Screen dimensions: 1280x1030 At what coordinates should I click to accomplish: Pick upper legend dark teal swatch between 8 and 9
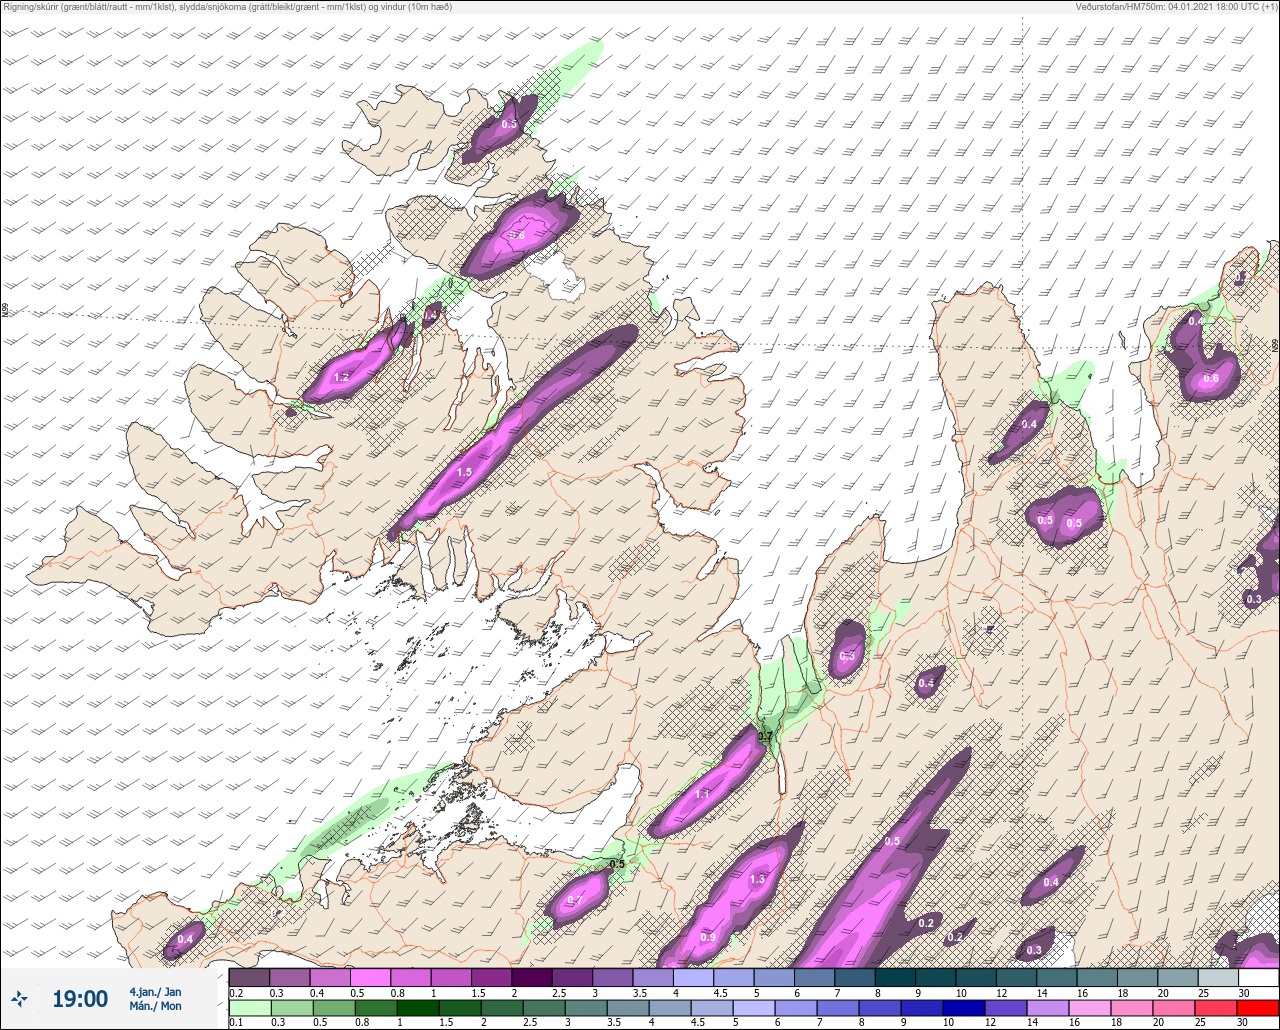pyautogui.click(x=895, y=977)
